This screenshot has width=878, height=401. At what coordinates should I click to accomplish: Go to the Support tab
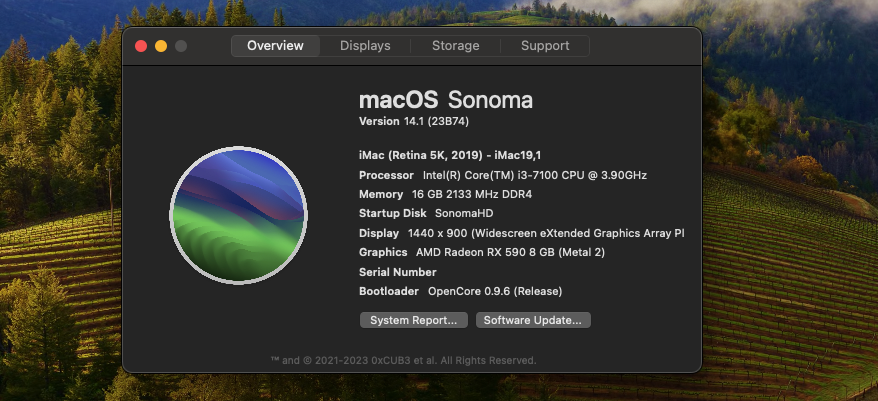(x=545, y=46)
